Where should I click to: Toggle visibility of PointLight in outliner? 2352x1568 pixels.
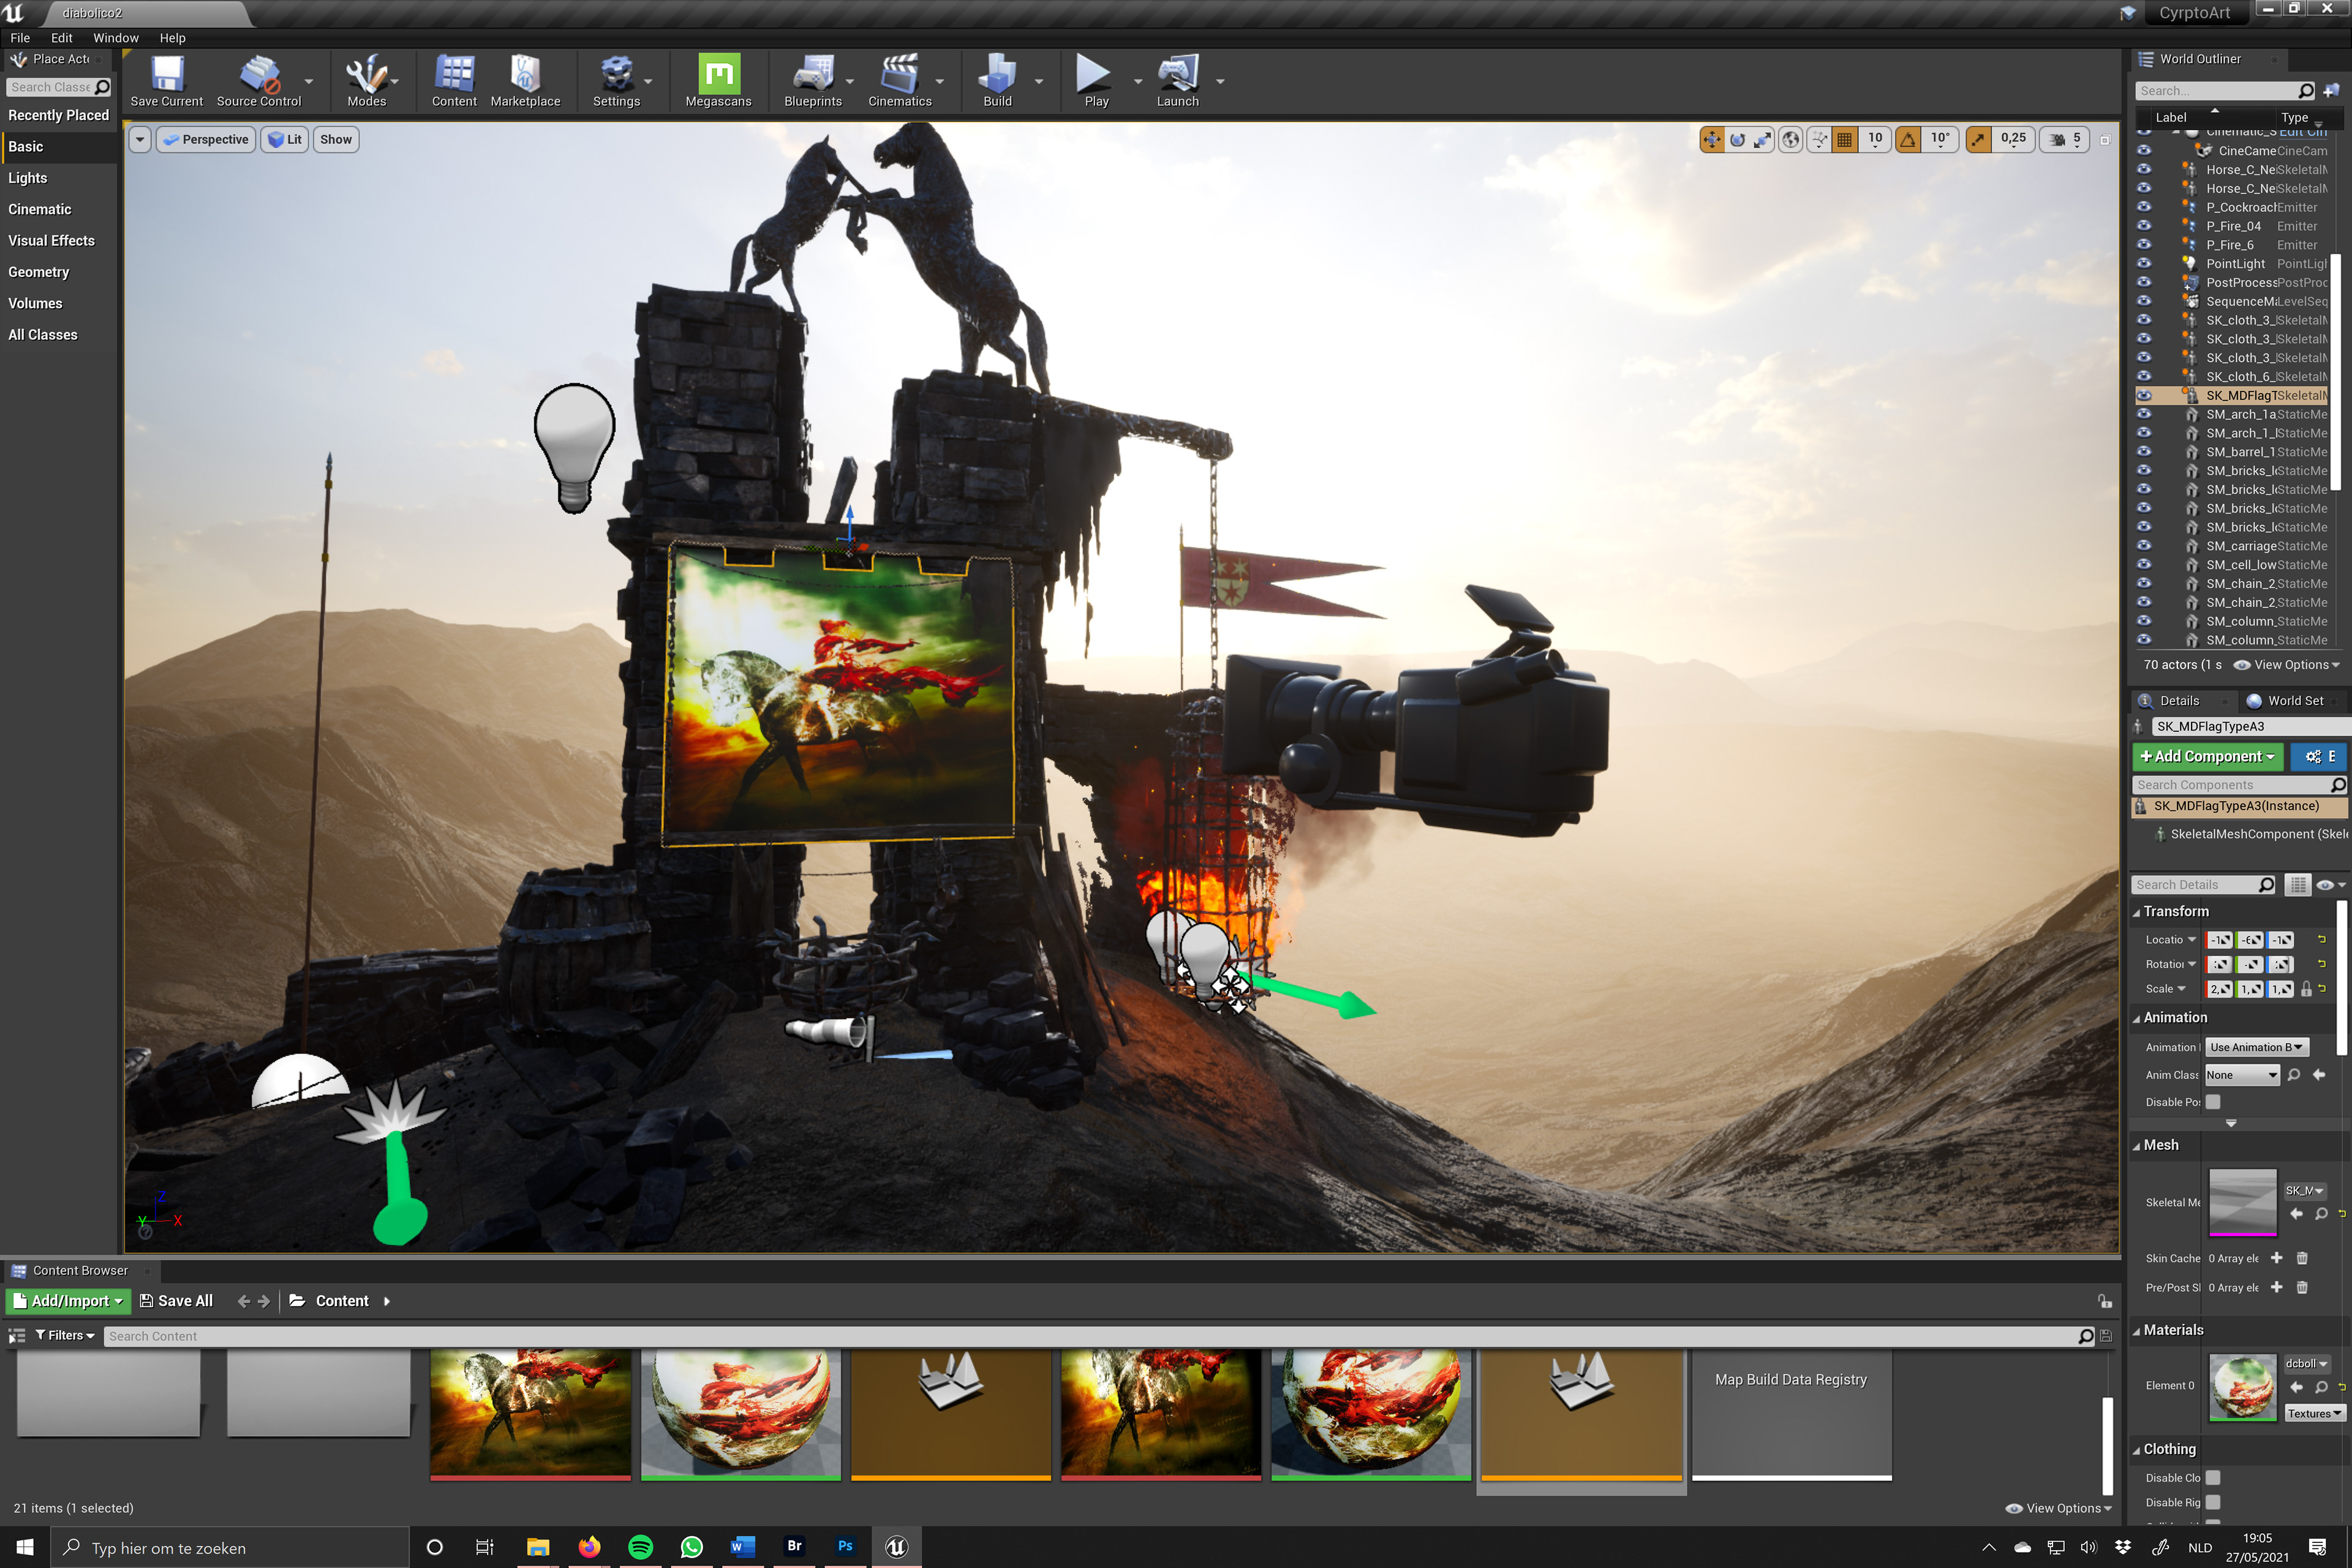coord(2143,264)
